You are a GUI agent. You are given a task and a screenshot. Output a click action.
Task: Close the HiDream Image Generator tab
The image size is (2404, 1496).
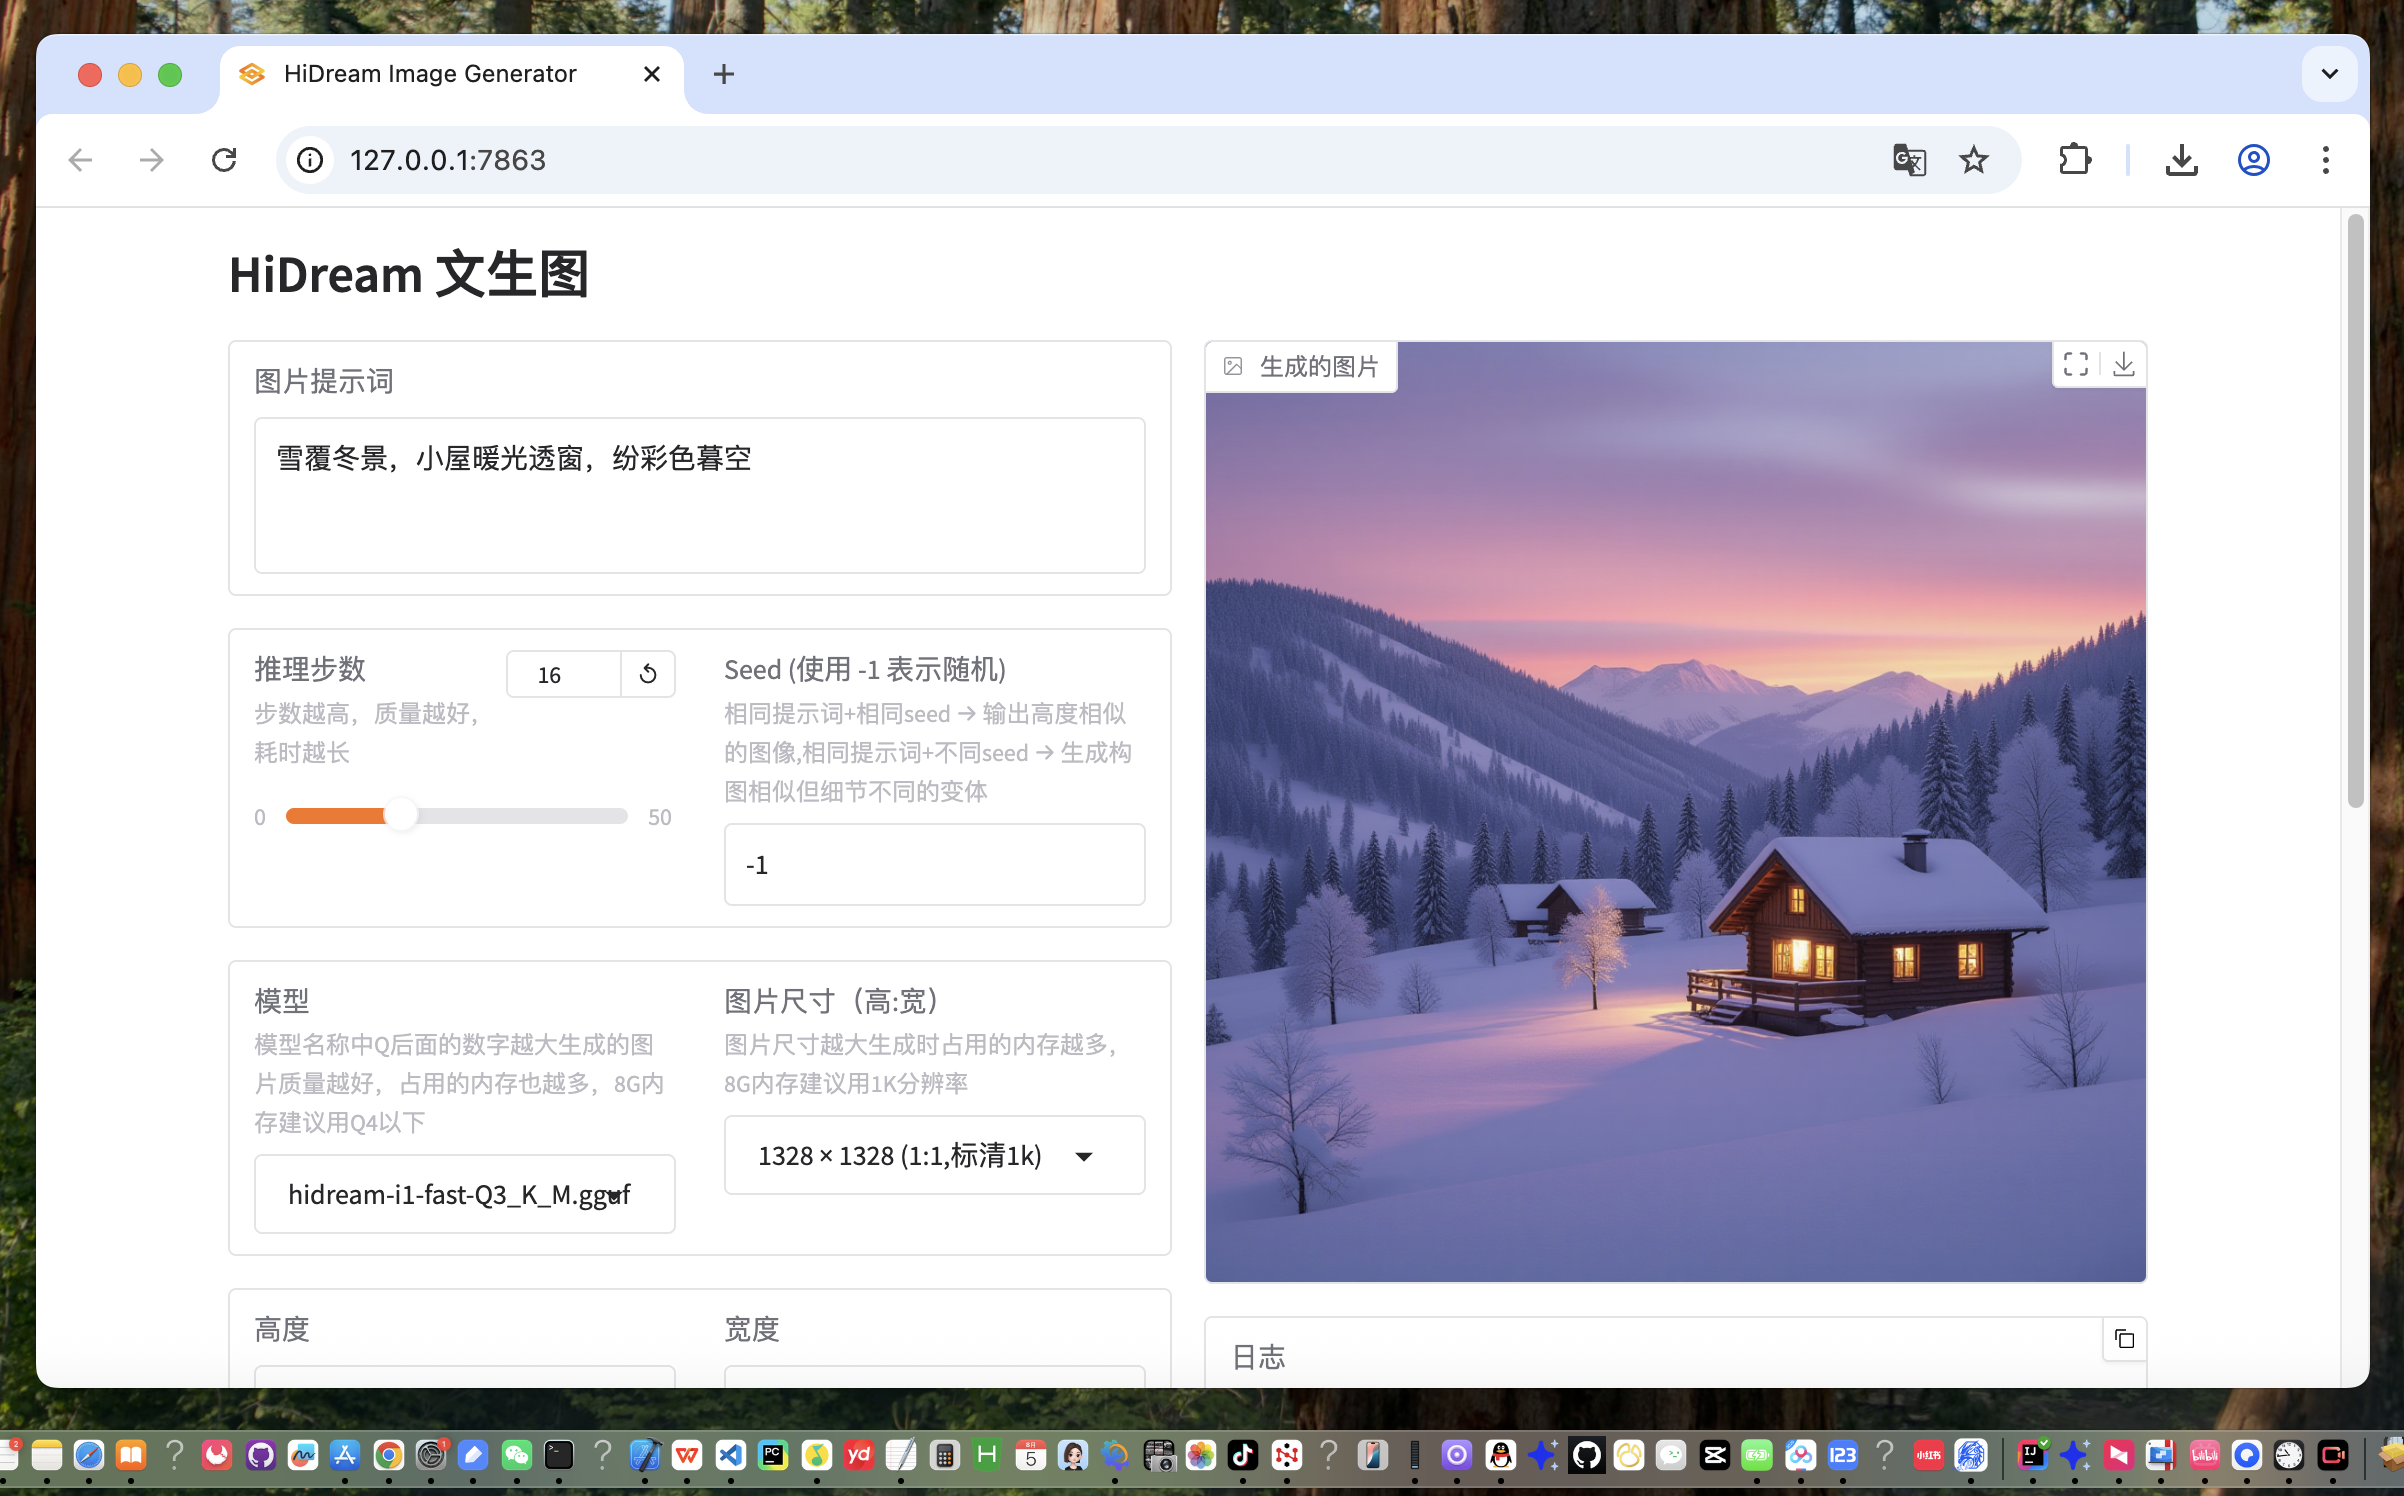coord(652,74)
